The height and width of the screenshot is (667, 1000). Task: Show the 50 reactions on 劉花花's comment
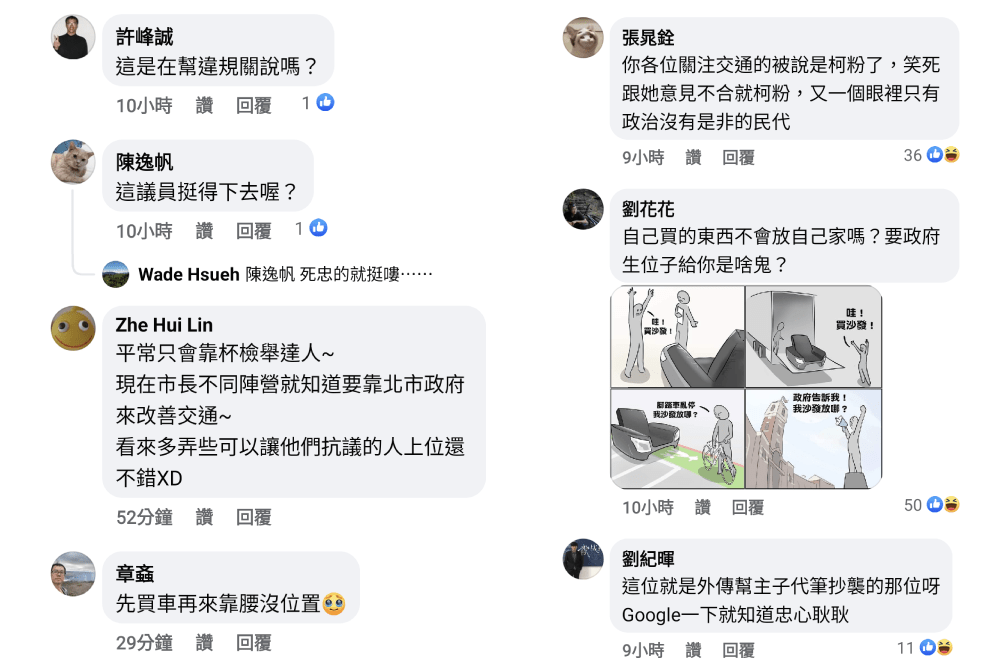coord(932,505)
